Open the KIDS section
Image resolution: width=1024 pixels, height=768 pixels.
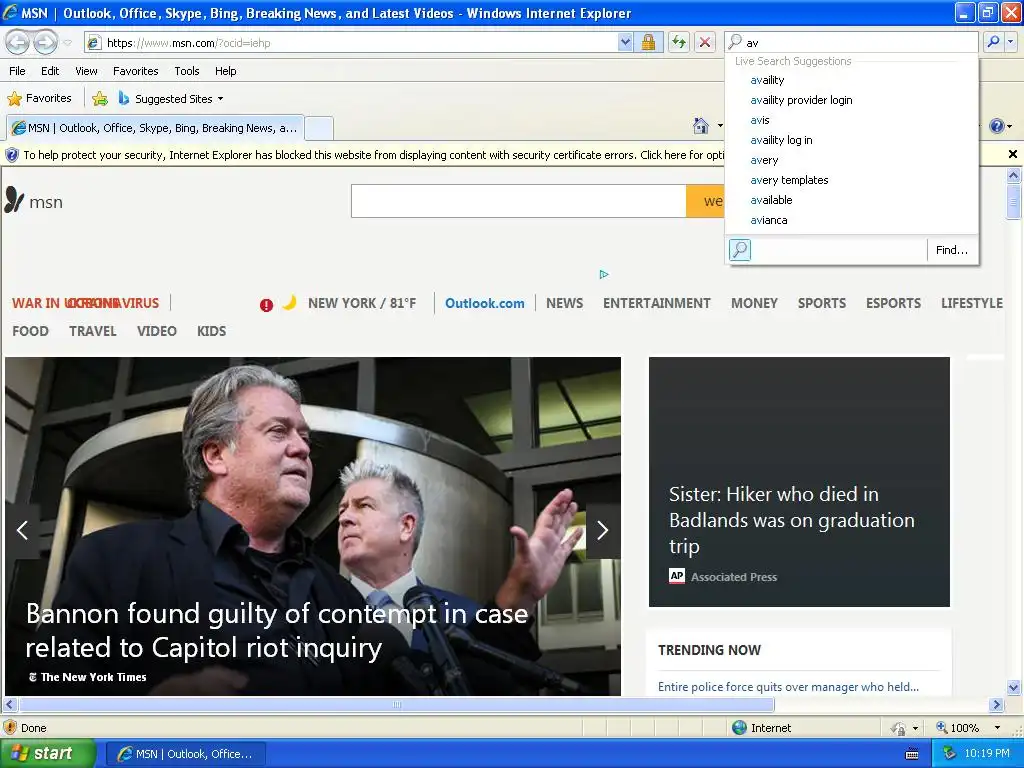(212, 331)
